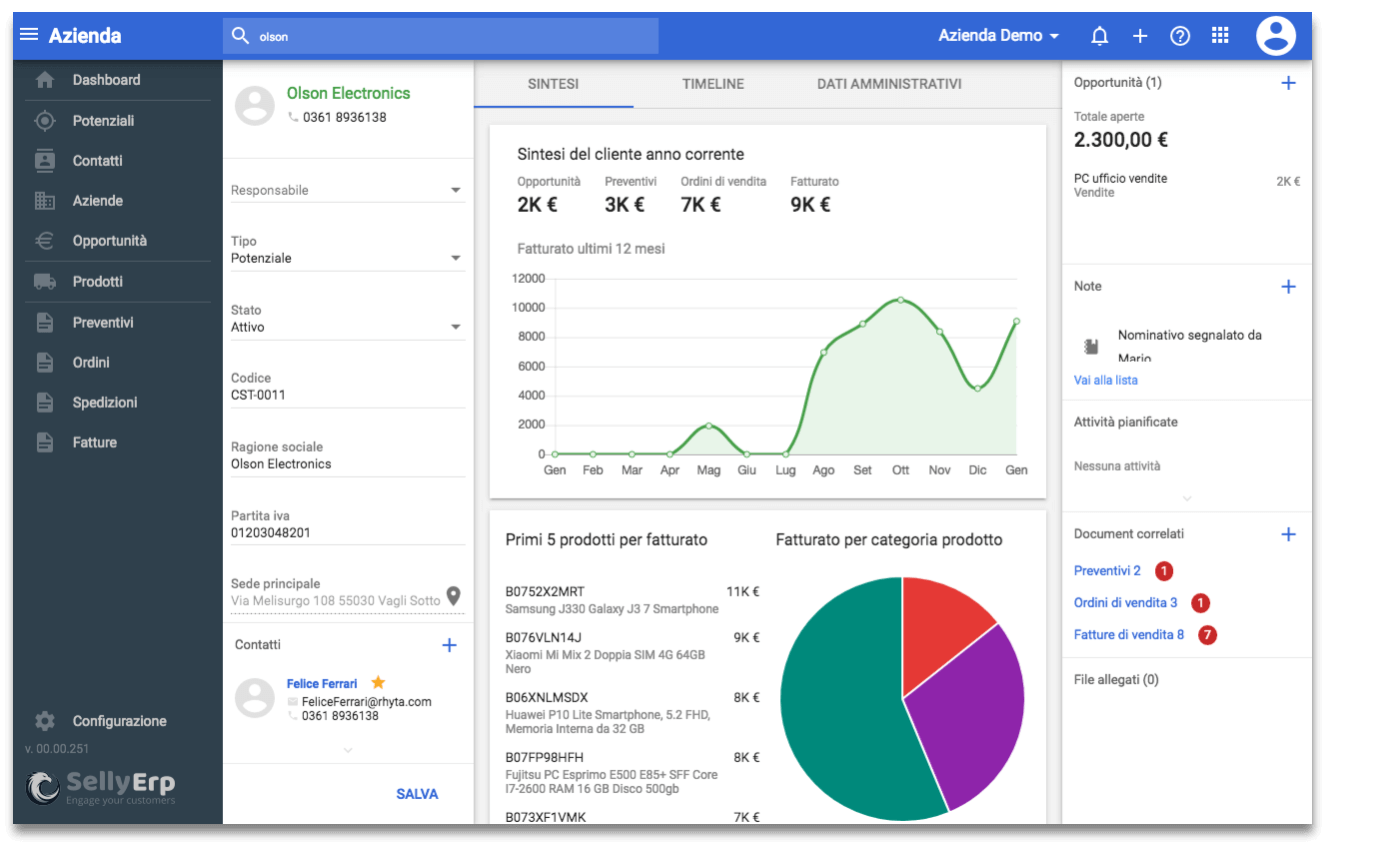This screenshot has width=1390, height=846.
Task: Open the Fatture di vendita 8 link
Action: point(1129,635)
